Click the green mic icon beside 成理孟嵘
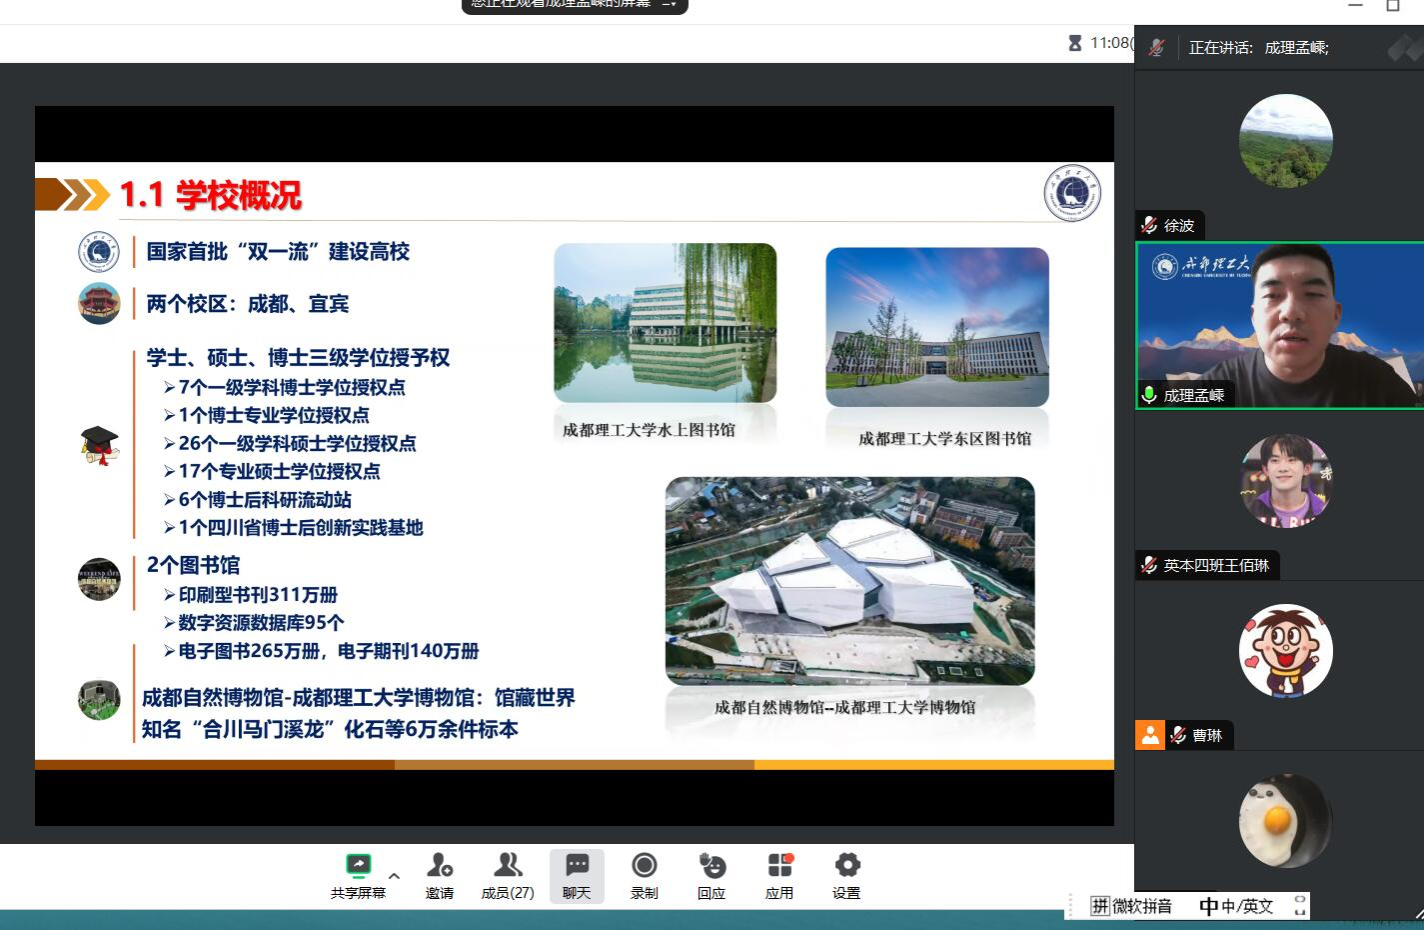1424x930 pixels. pos(1149,395)
